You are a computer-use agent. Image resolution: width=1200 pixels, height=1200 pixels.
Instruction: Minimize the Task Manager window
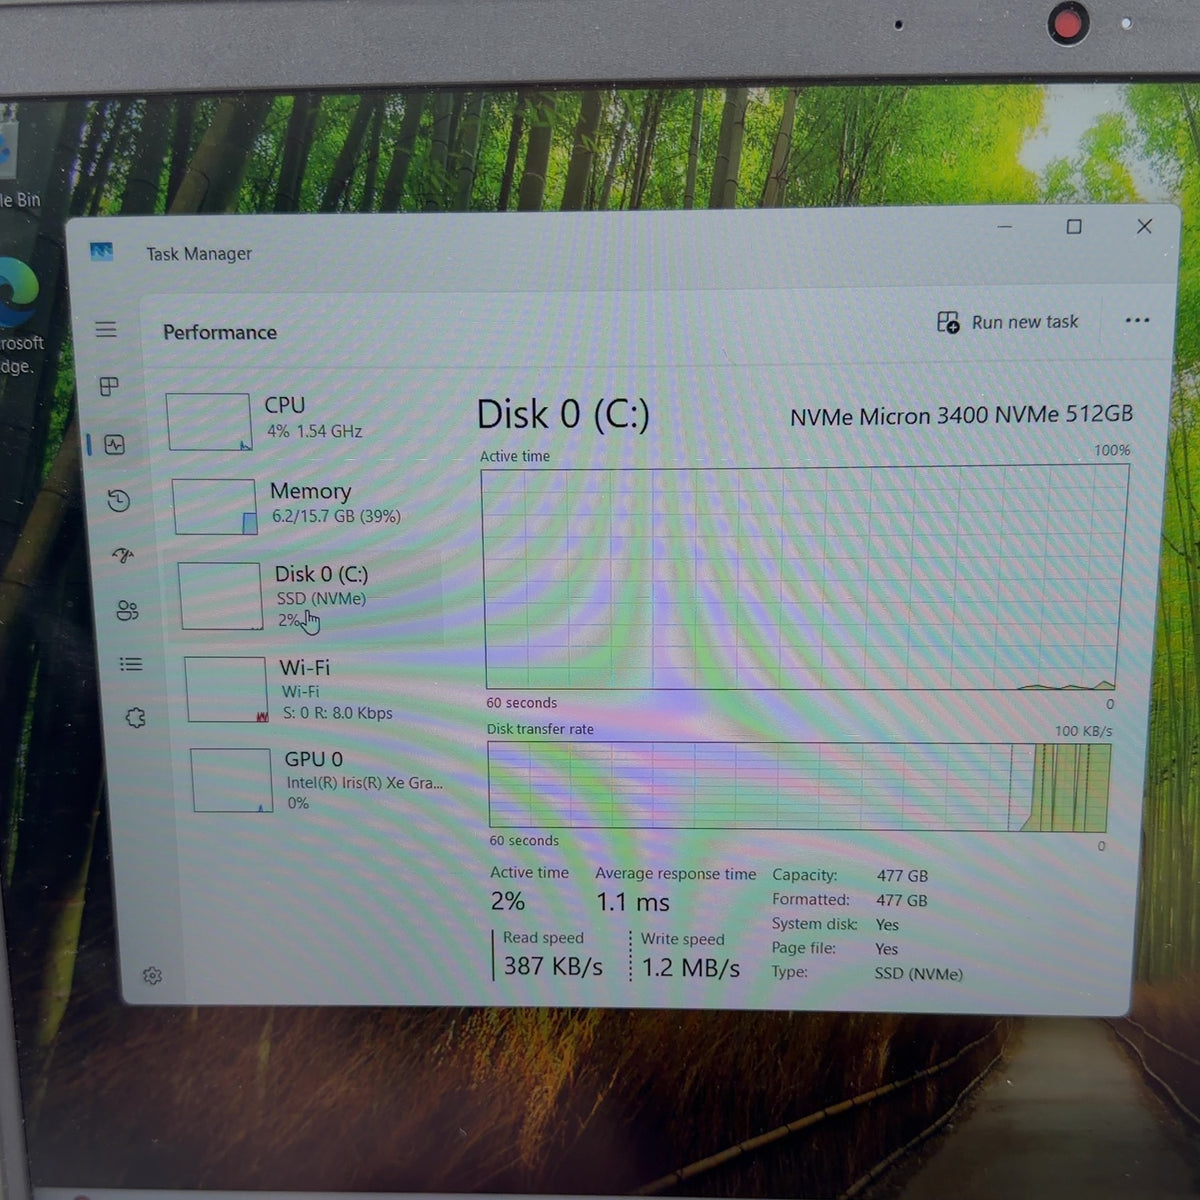[1005, 227]
